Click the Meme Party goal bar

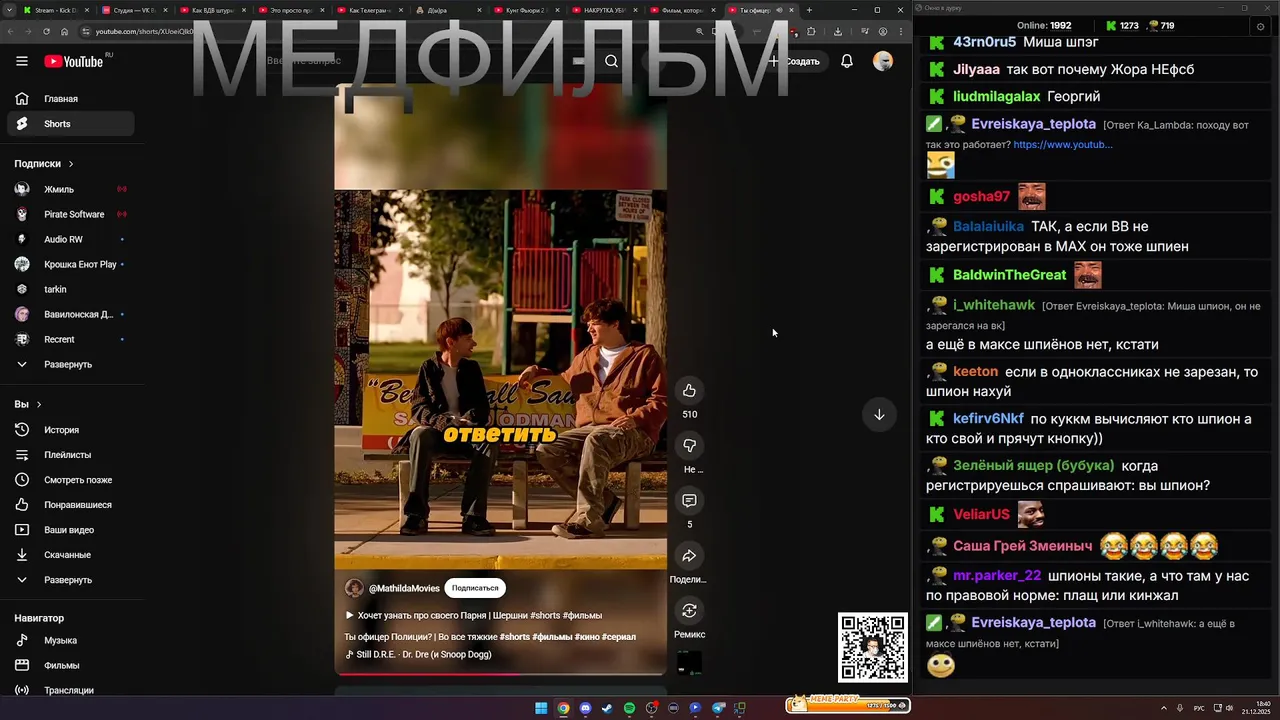846,704
